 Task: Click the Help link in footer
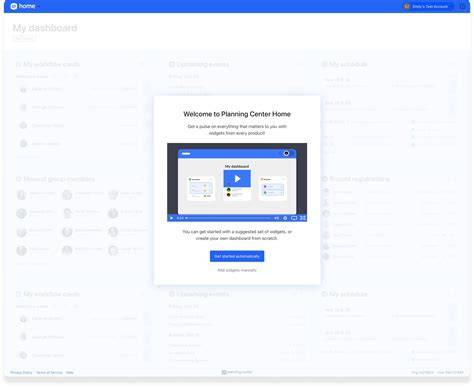click(70, 372)
